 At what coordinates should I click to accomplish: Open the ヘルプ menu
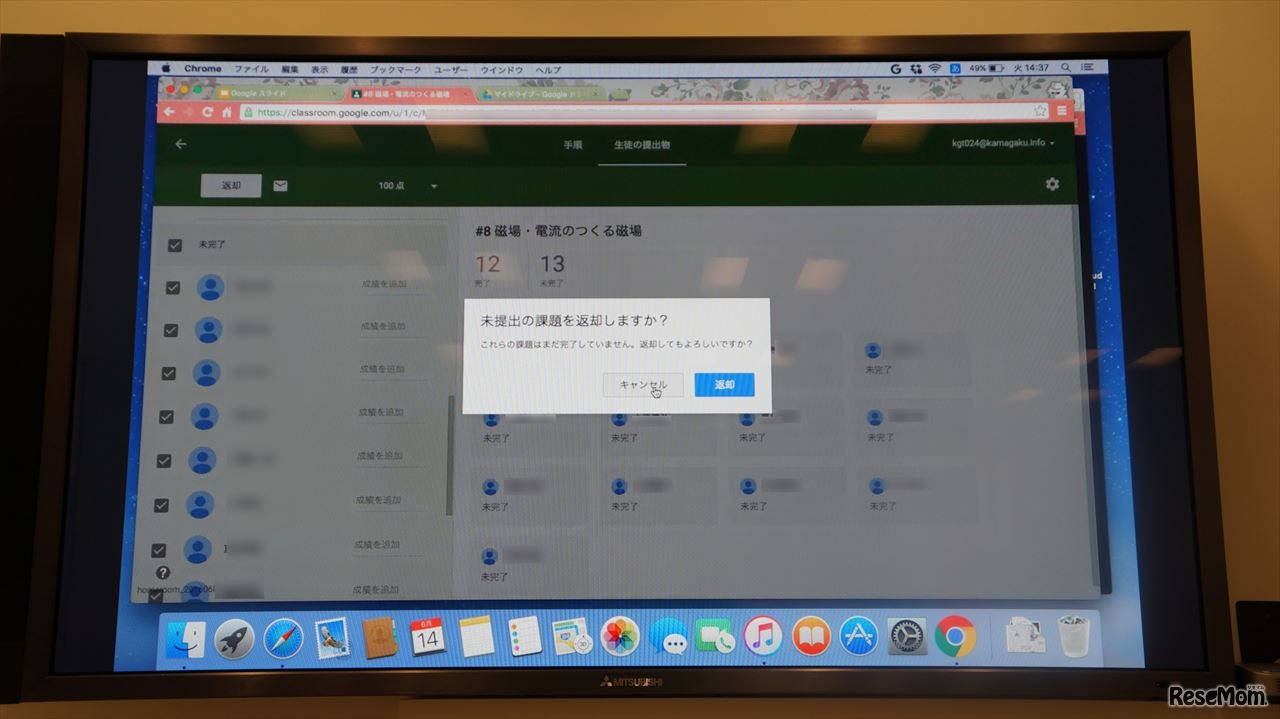[548, 70]
